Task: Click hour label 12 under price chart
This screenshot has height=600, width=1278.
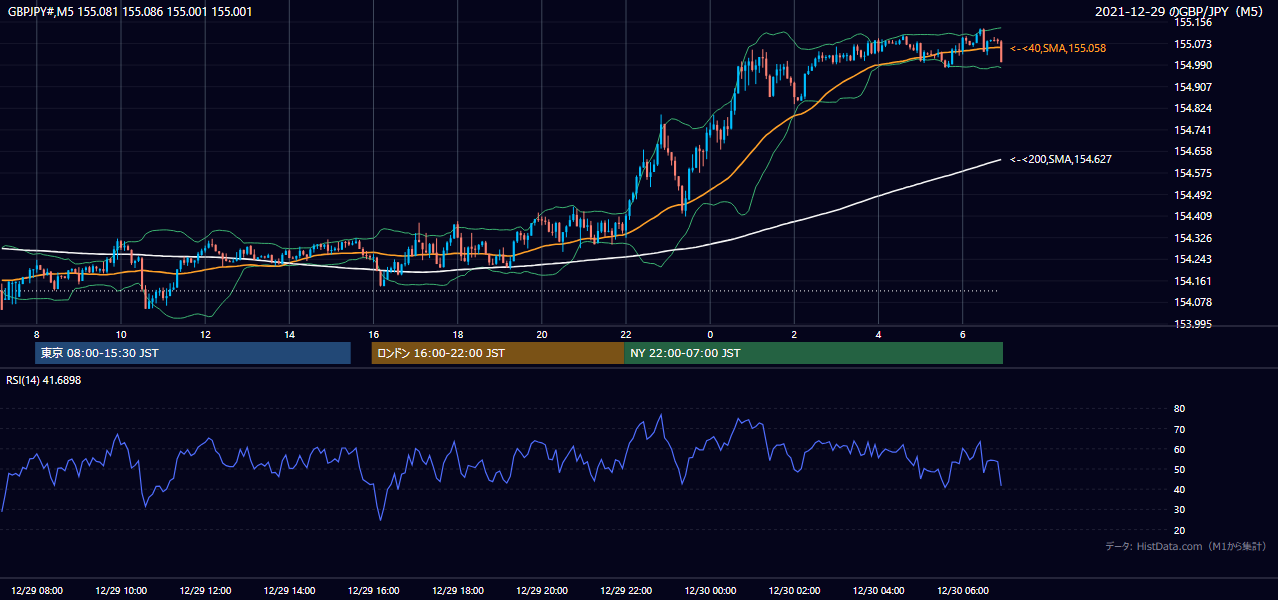Action: click(205, 334)
